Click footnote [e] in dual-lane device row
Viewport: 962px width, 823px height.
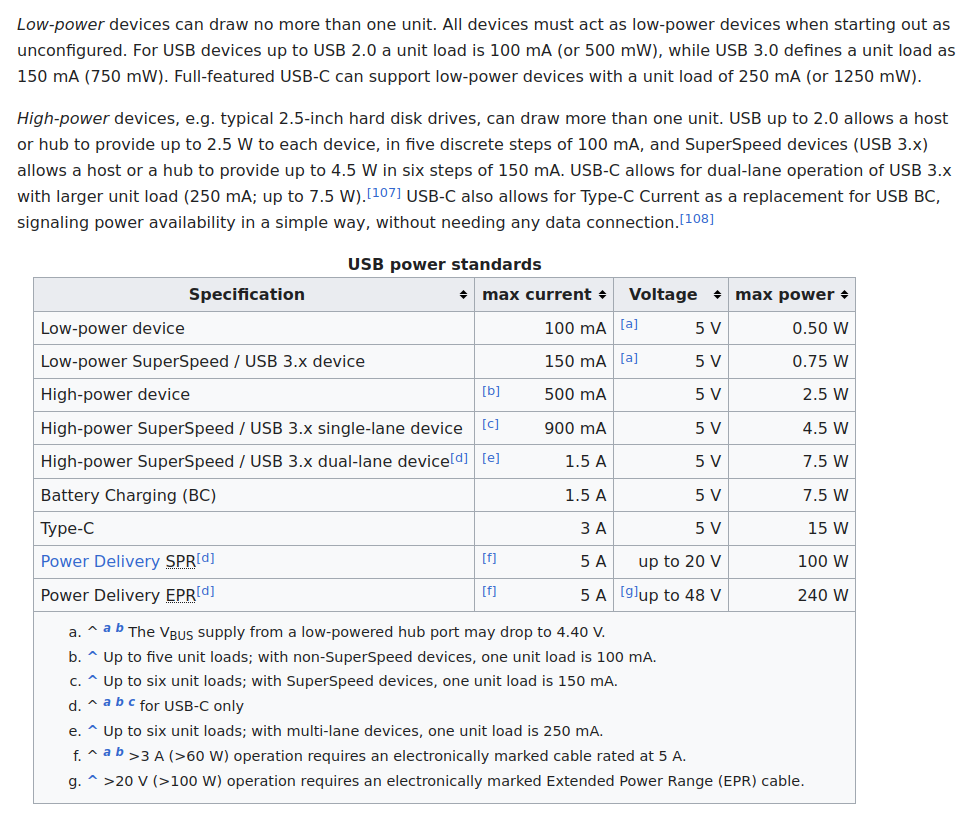click(x=490, y=458)
